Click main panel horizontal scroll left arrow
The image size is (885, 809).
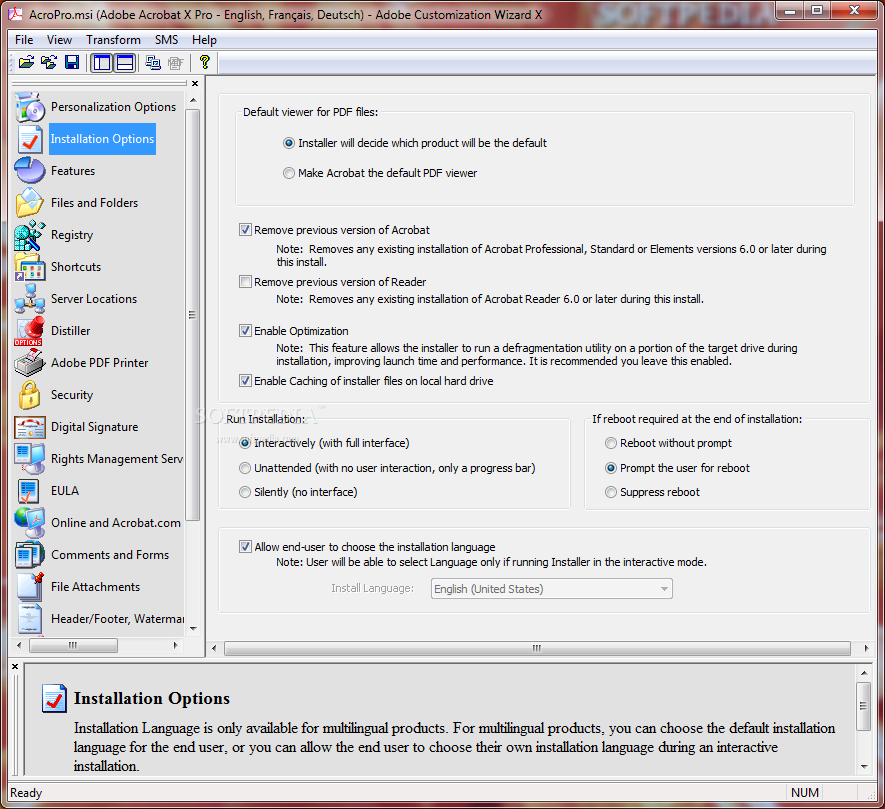coord(214,648)
